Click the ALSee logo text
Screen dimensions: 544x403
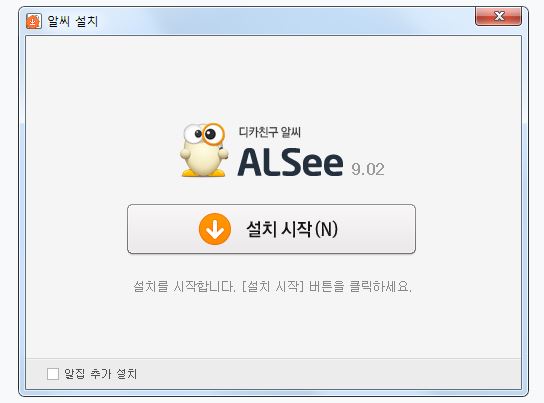(x=290, y=162)
